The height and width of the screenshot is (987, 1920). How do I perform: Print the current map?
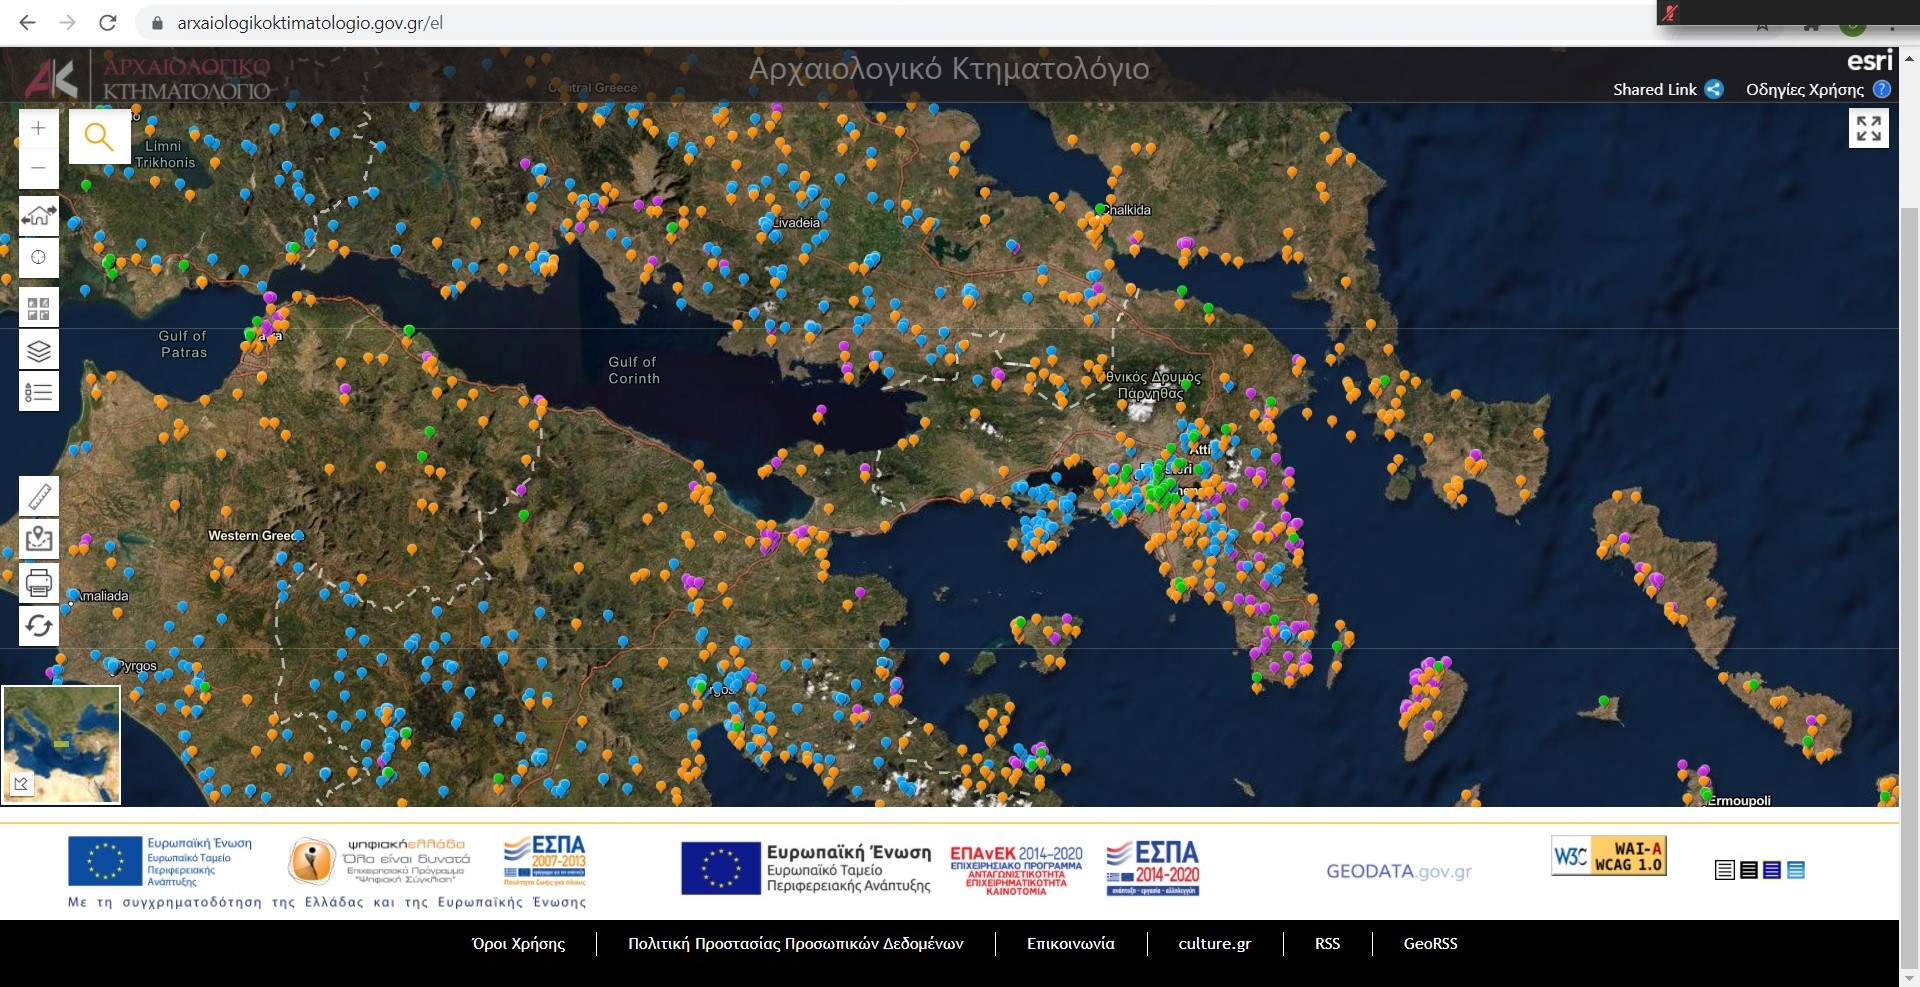coord(38,582)
